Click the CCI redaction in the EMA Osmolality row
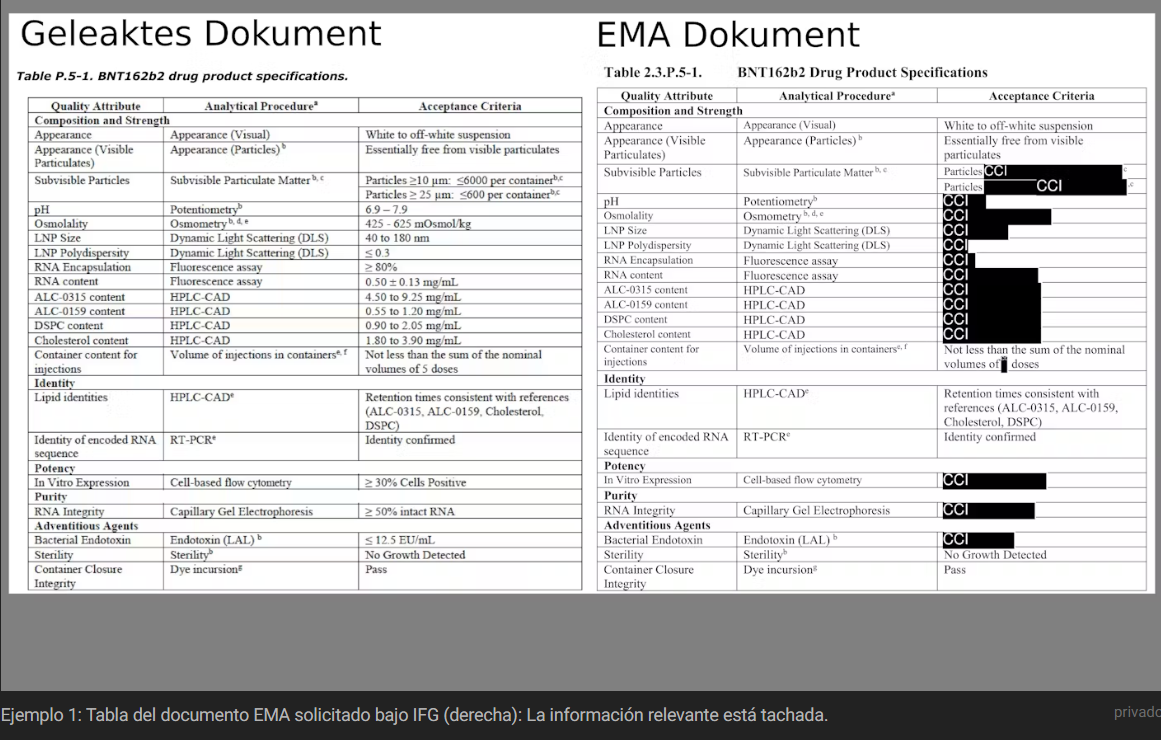Image resolution: width=1161 pixels, height=740 pixels. (997, 216)
